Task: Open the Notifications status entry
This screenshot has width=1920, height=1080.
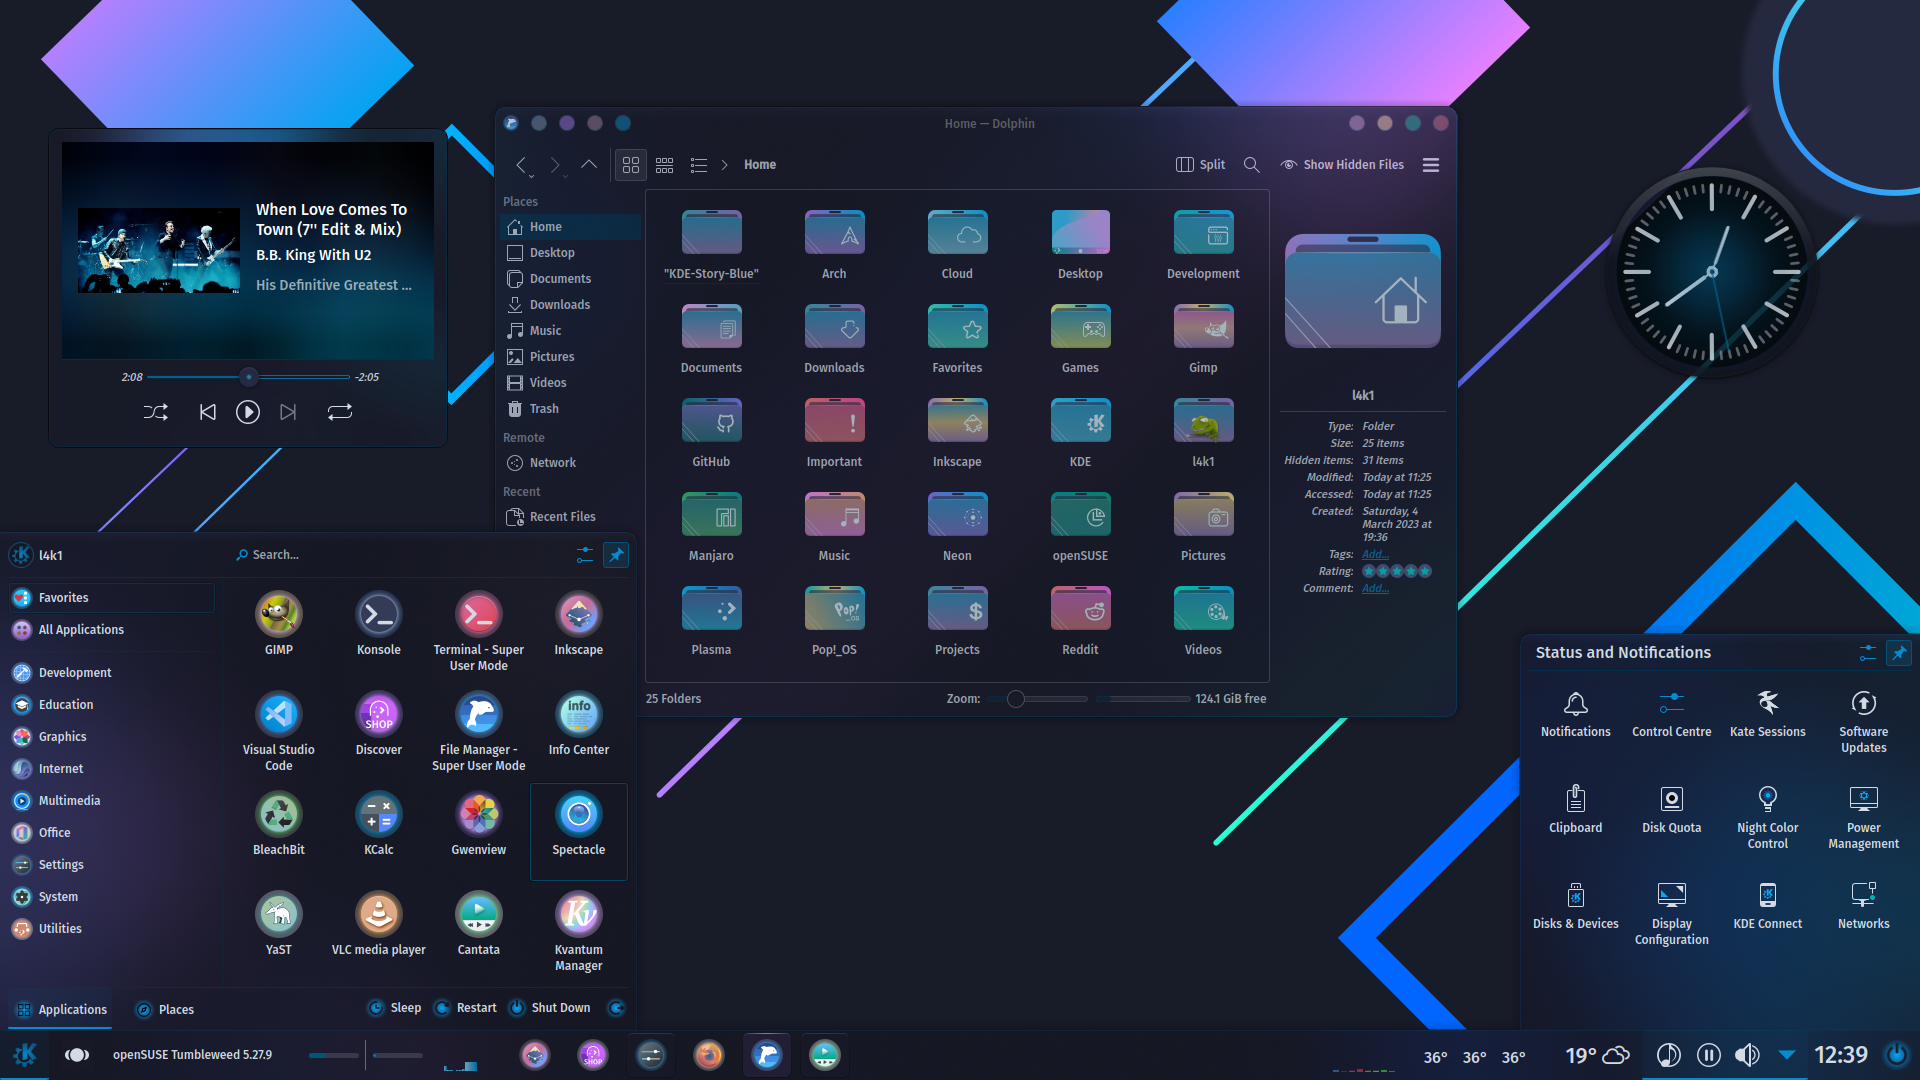Action: [1575, 714]
